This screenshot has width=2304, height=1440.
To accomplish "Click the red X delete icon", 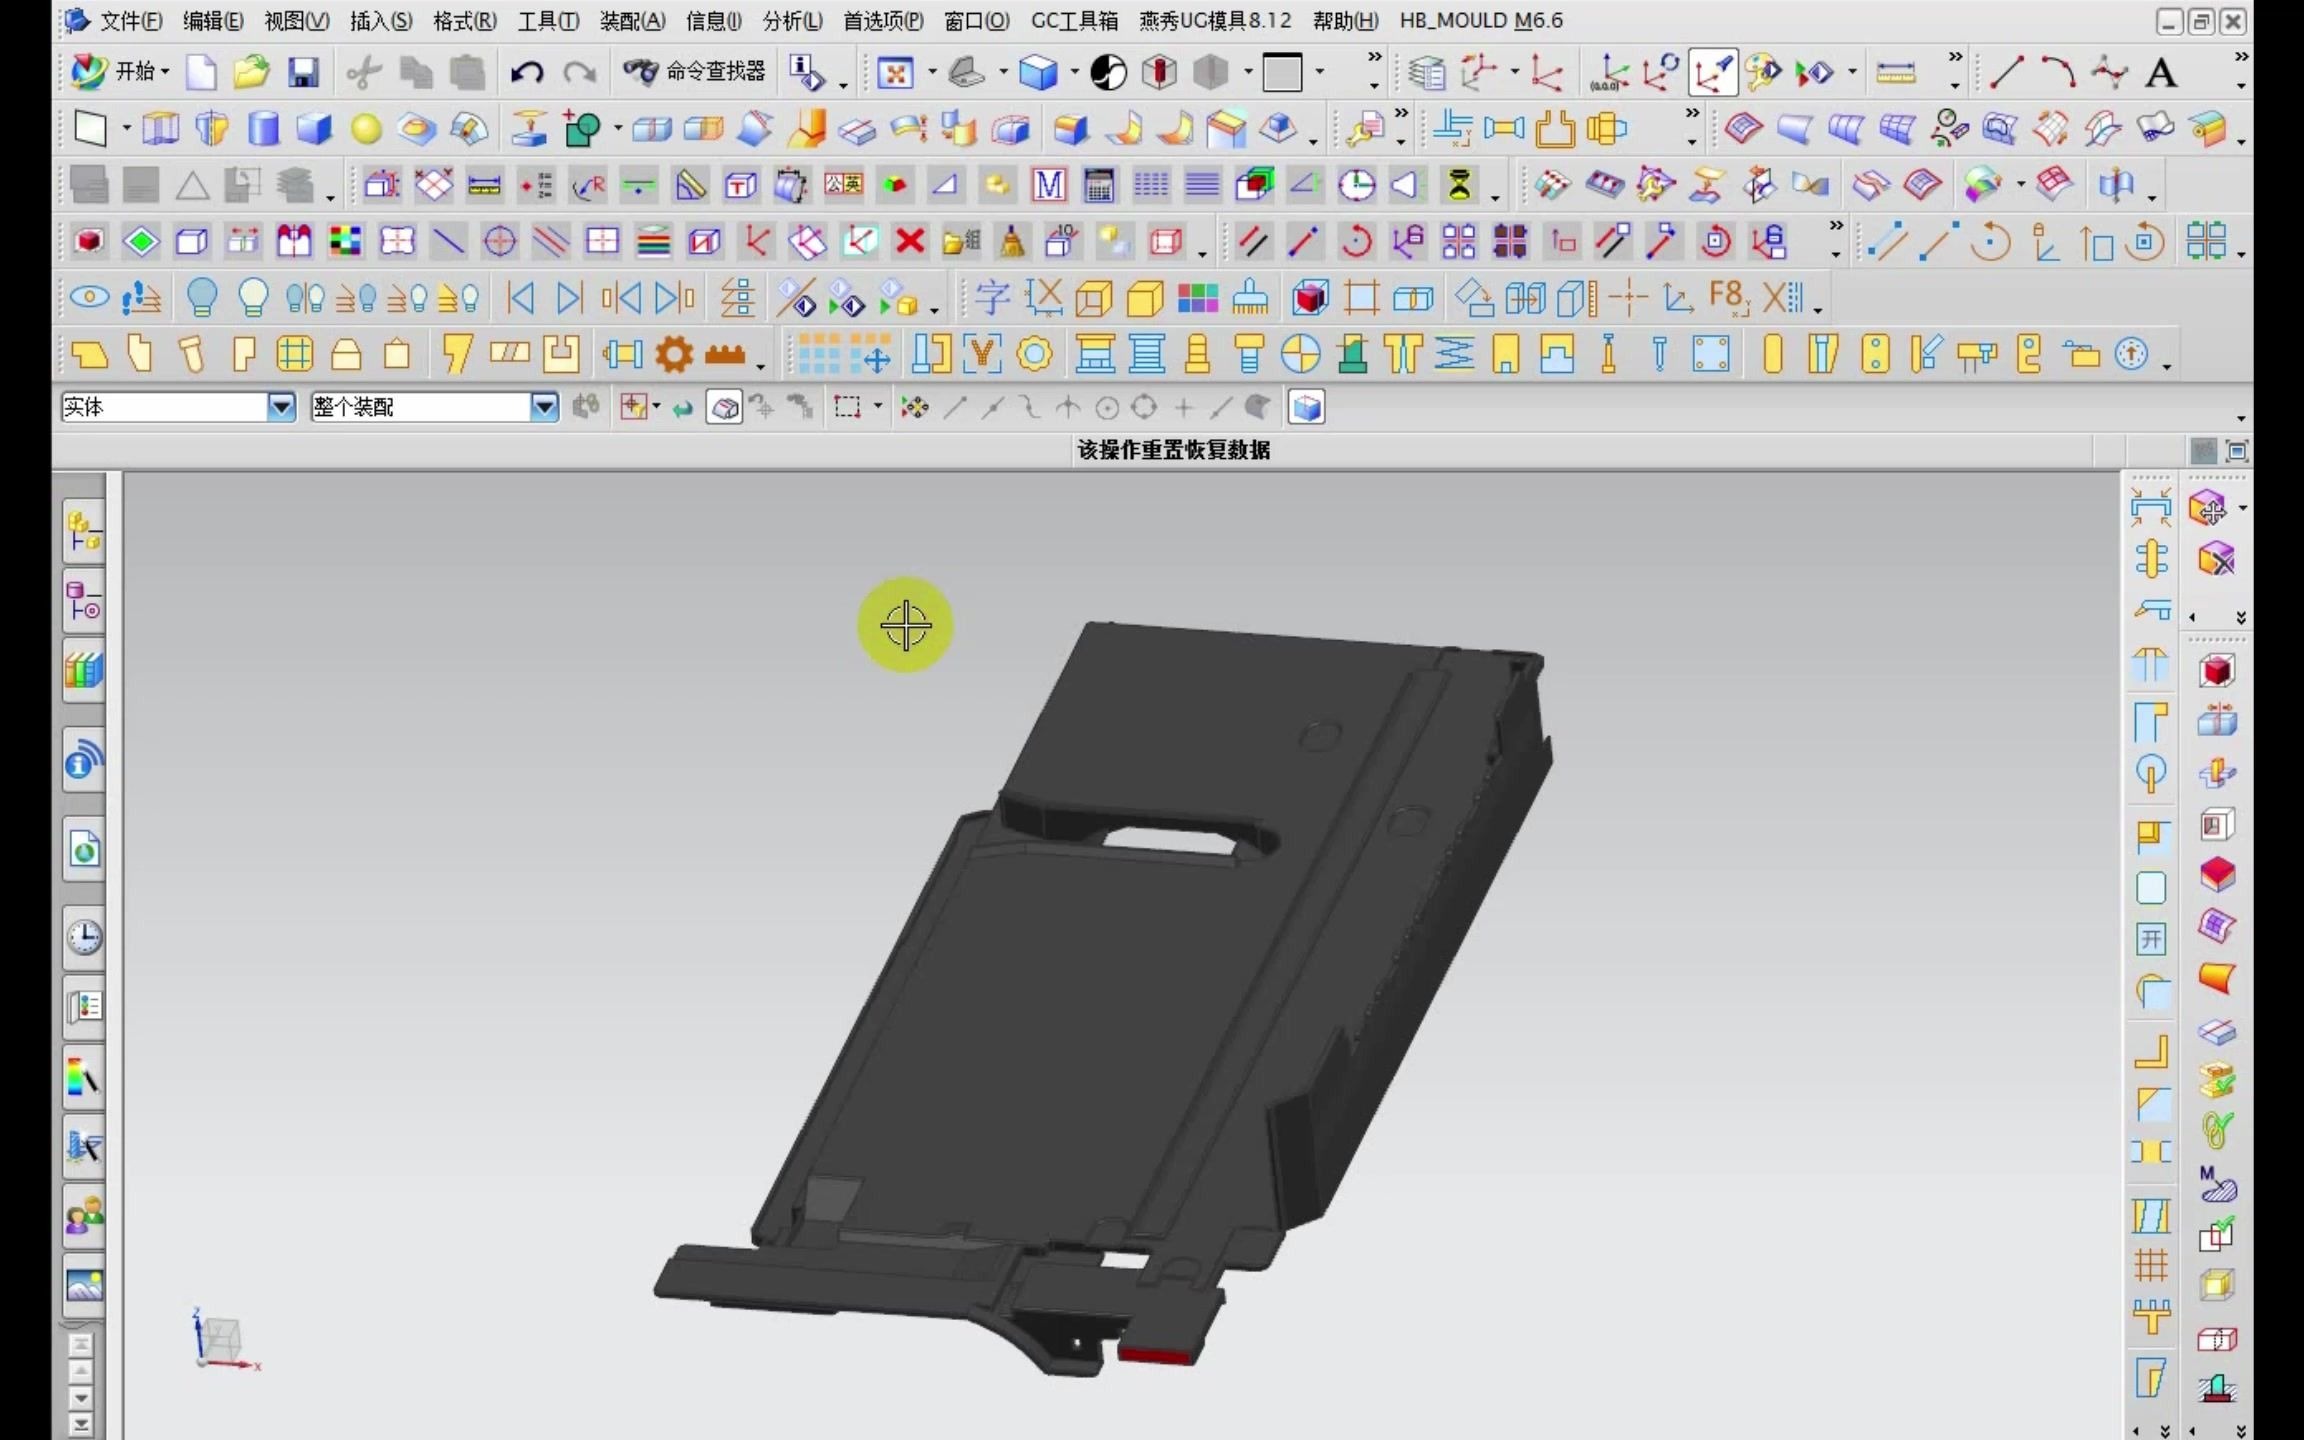I will [x=910, y=241].
